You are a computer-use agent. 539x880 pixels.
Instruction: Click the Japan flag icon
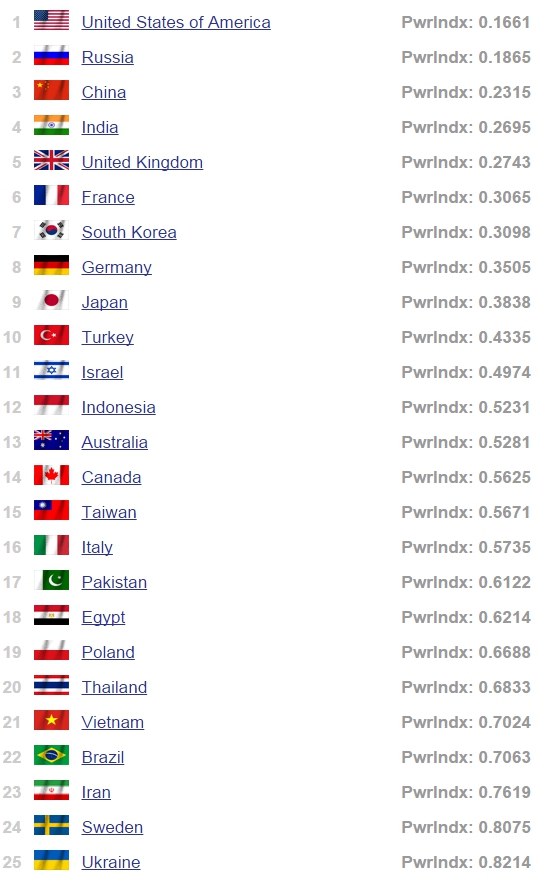click(51, 300)
